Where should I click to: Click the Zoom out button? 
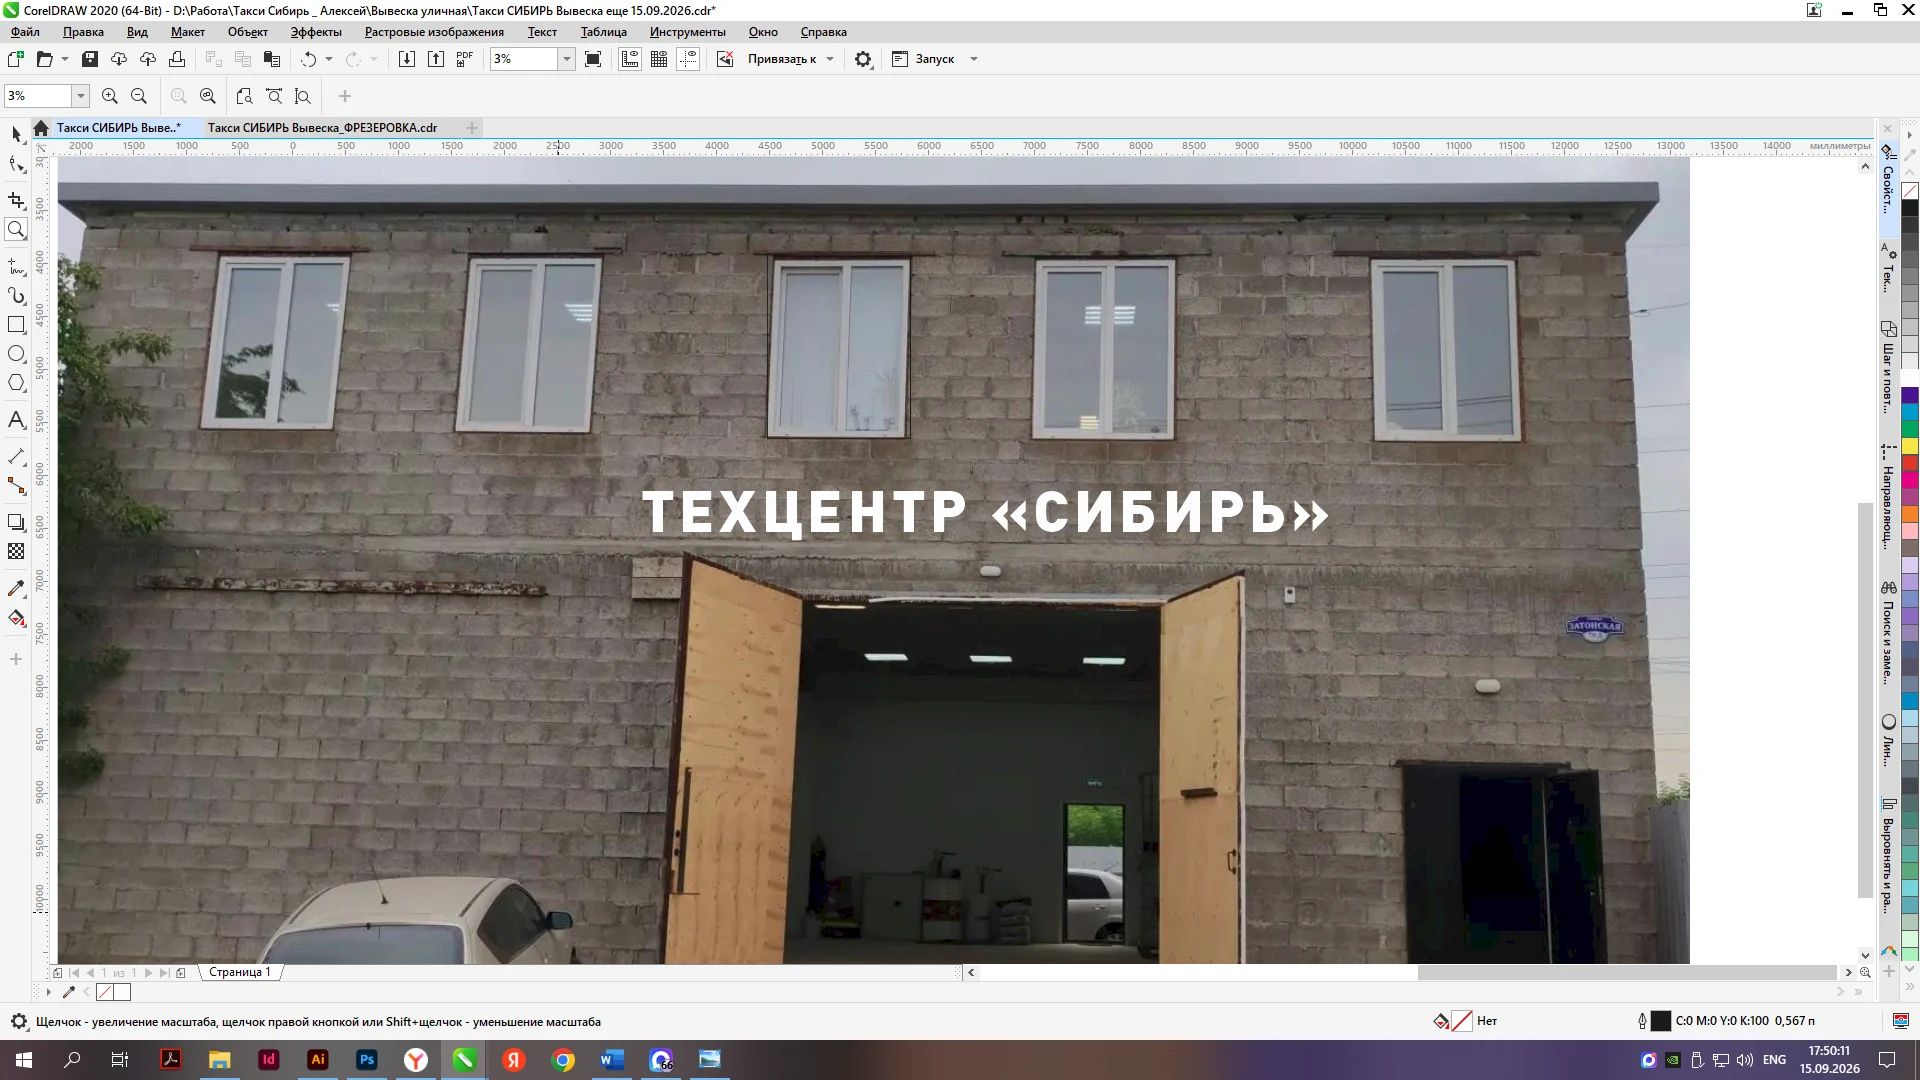[139, 96]
